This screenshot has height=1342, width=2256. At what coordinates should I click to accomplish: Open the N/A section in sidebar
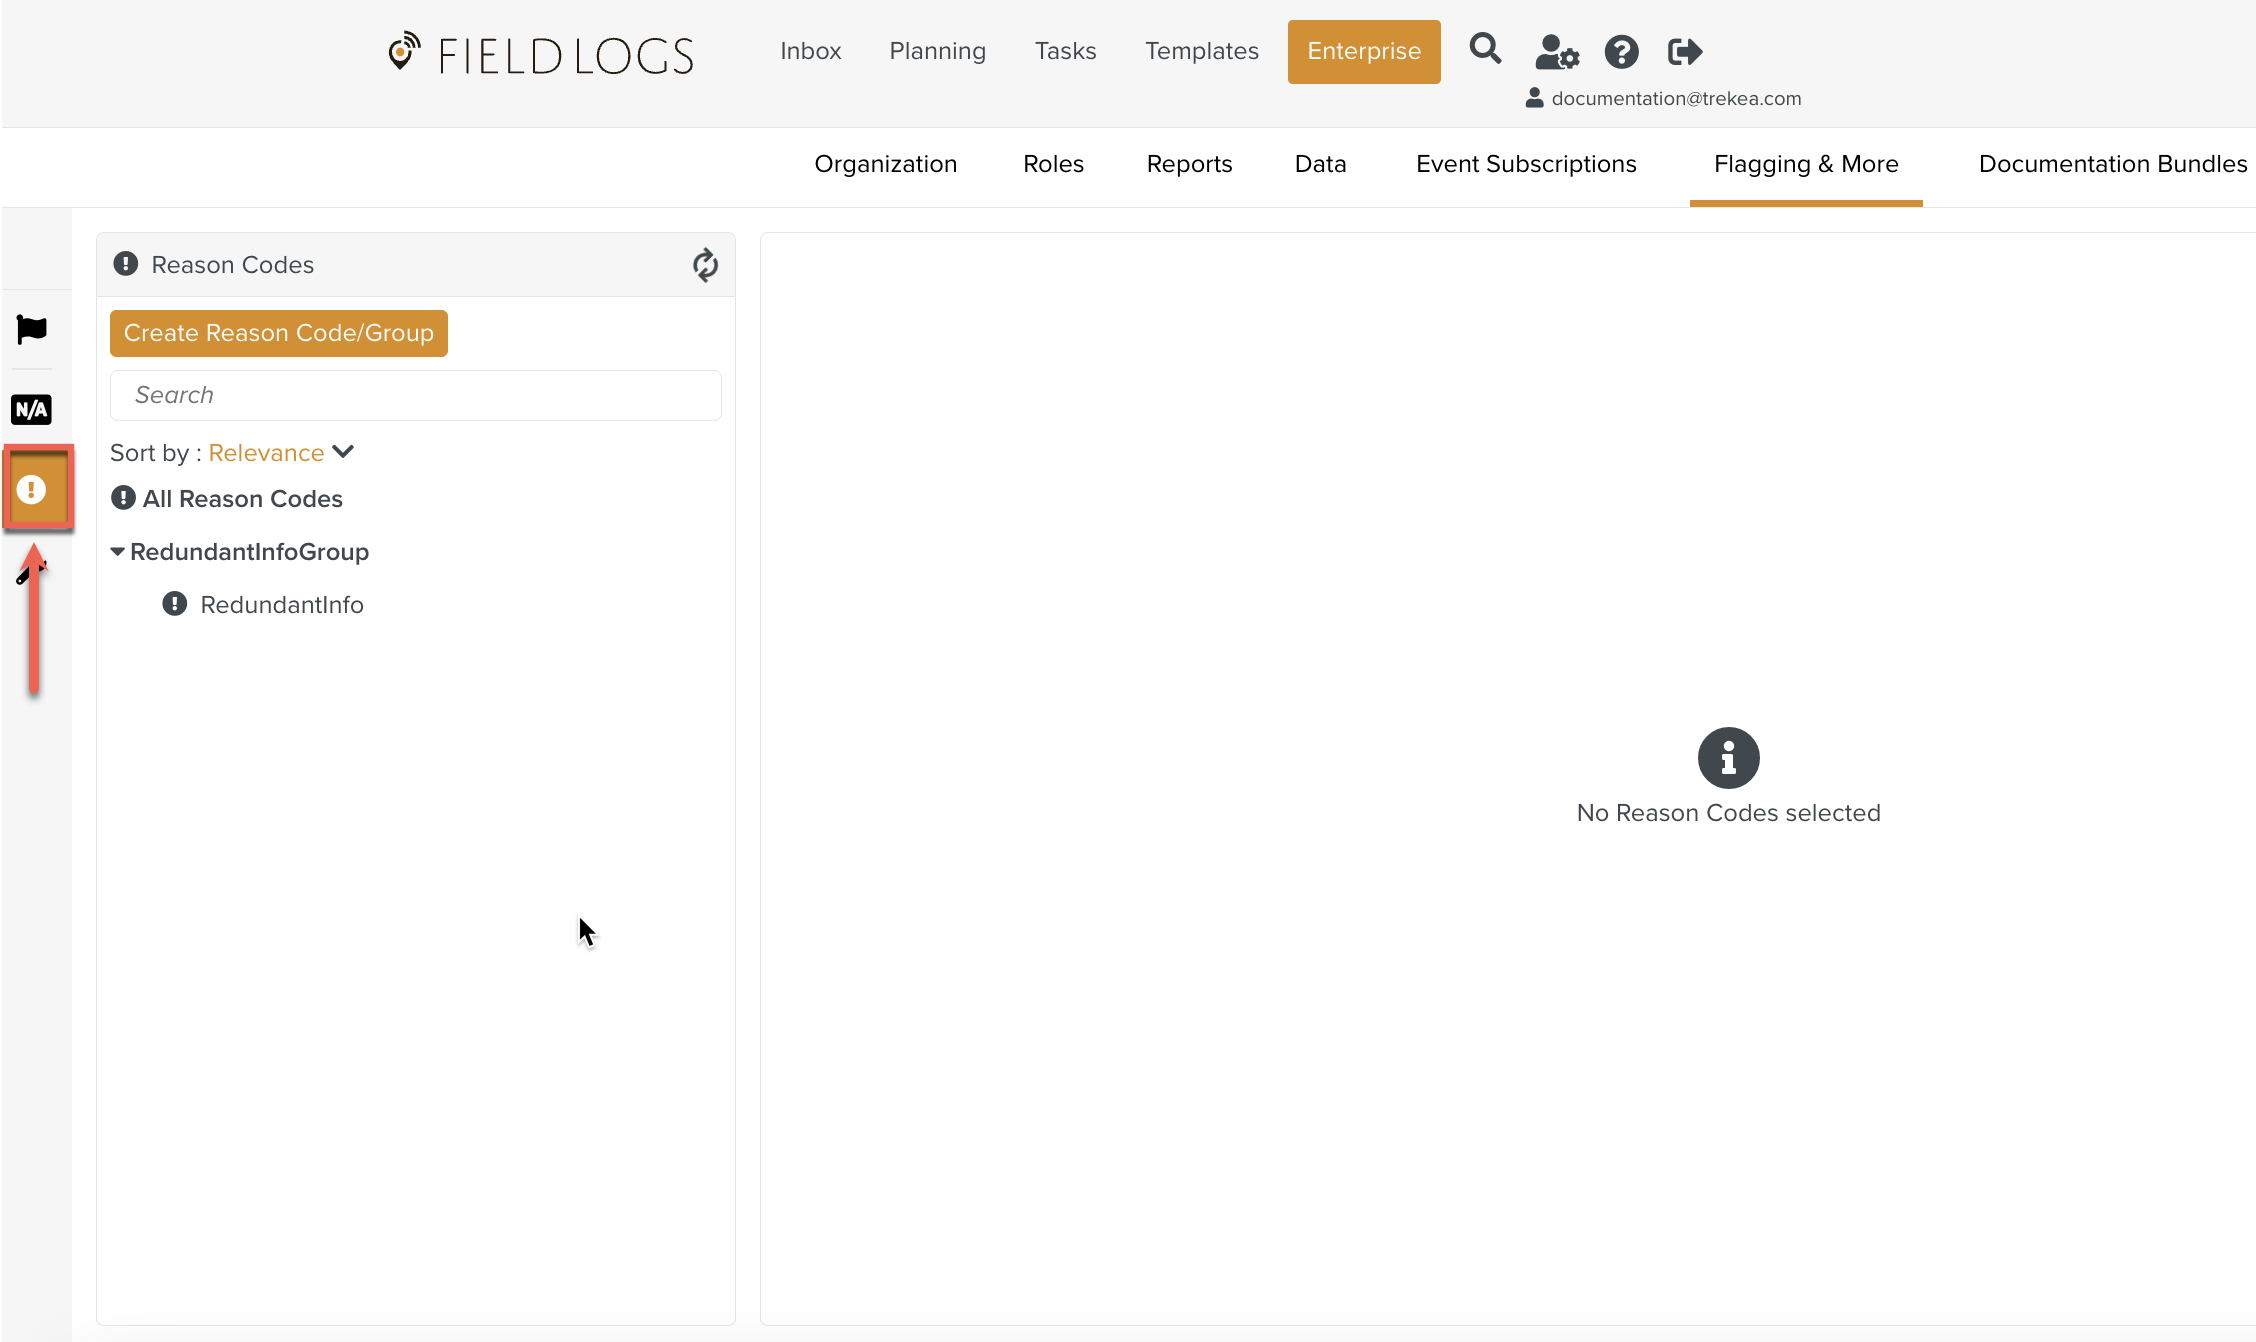click(x=31, y=409)
